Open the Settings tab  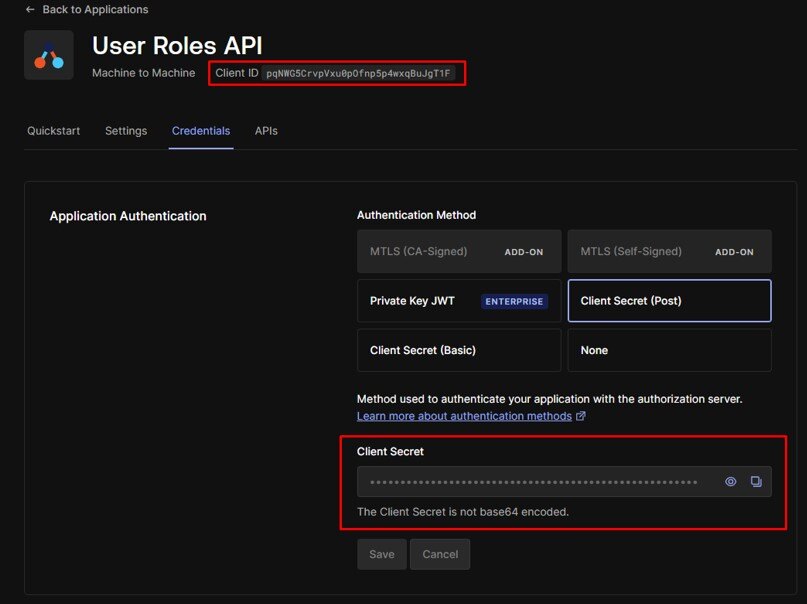pyautogui.click(x=126, y=131)
